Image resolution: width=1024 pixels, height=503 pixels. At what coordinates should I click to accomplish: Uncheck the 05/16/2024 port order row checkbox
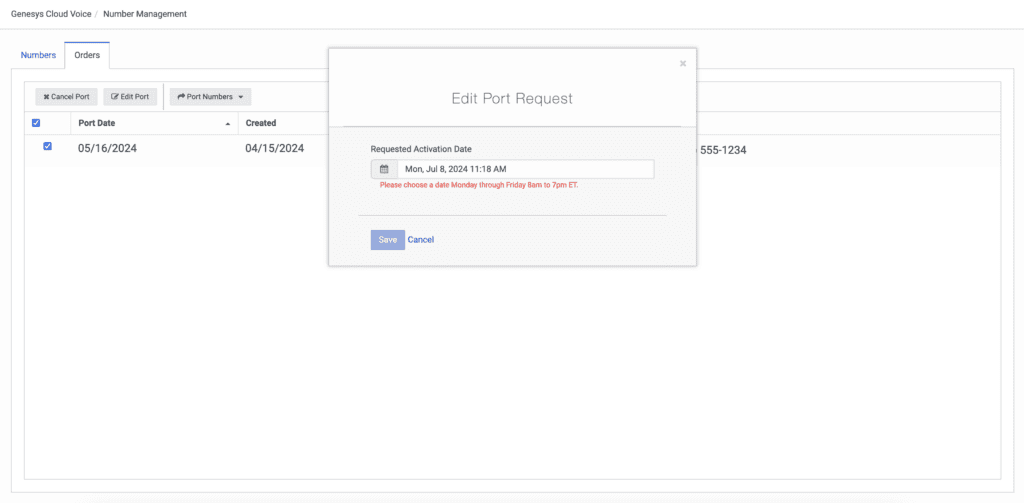click(47, 147)
